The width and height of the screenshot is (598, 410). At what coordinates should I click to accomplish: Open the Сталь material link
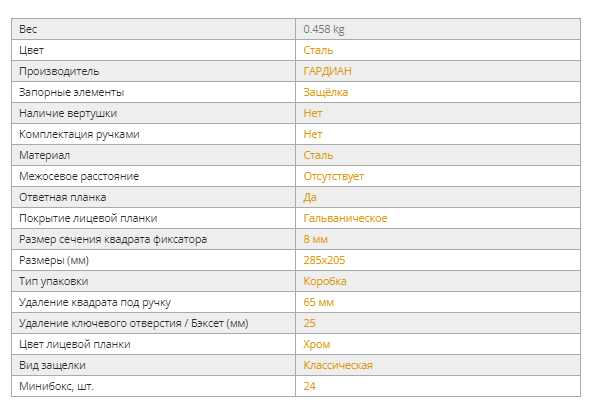[318, 155]
